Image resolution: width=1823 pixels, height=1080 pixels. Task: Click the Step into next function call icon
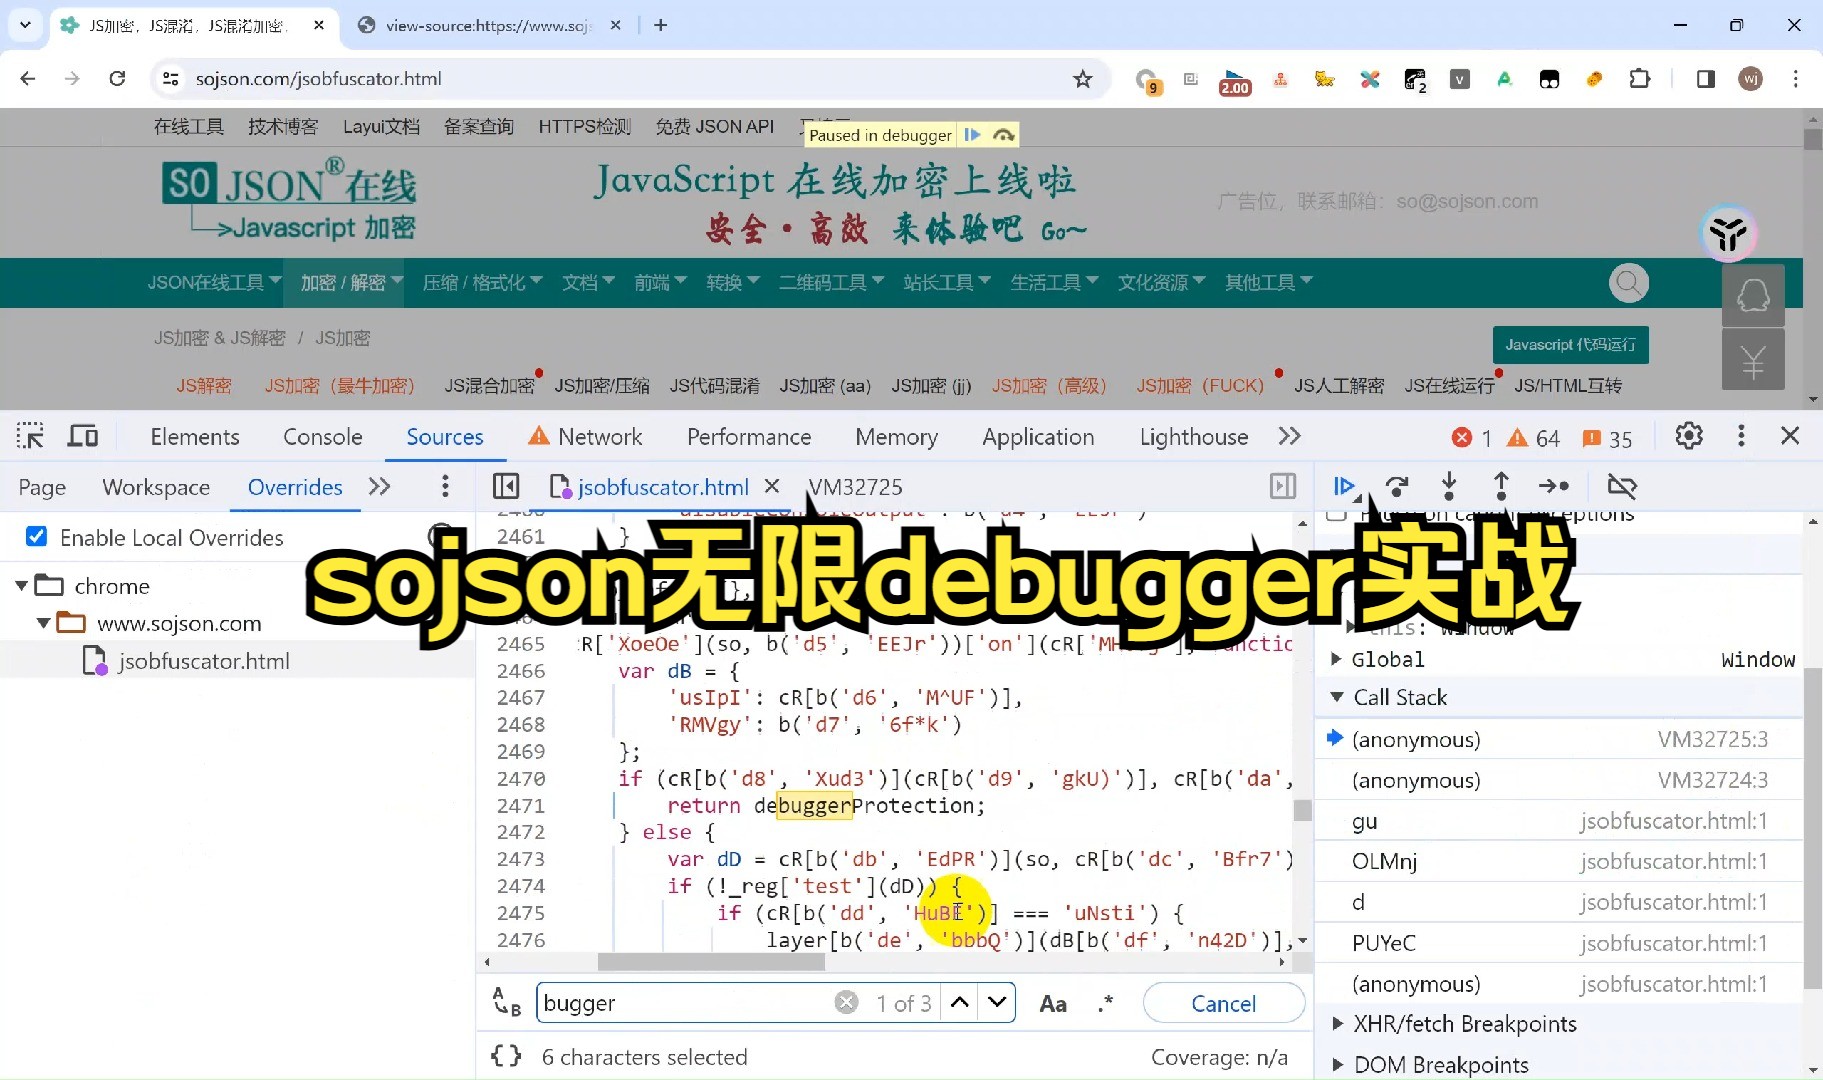click(x=1449, y=487)
